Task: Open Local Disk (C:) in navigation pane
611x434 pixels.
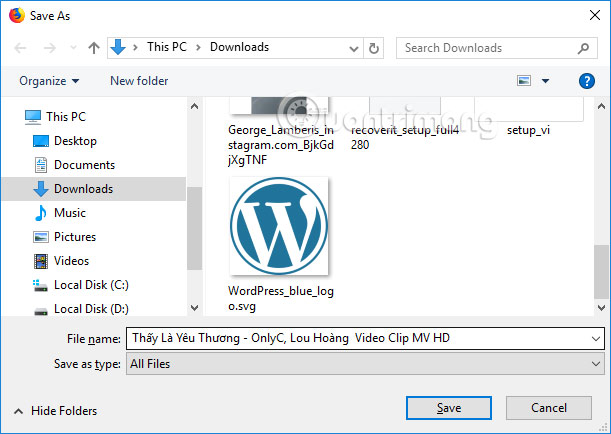Action: (91, 285)
